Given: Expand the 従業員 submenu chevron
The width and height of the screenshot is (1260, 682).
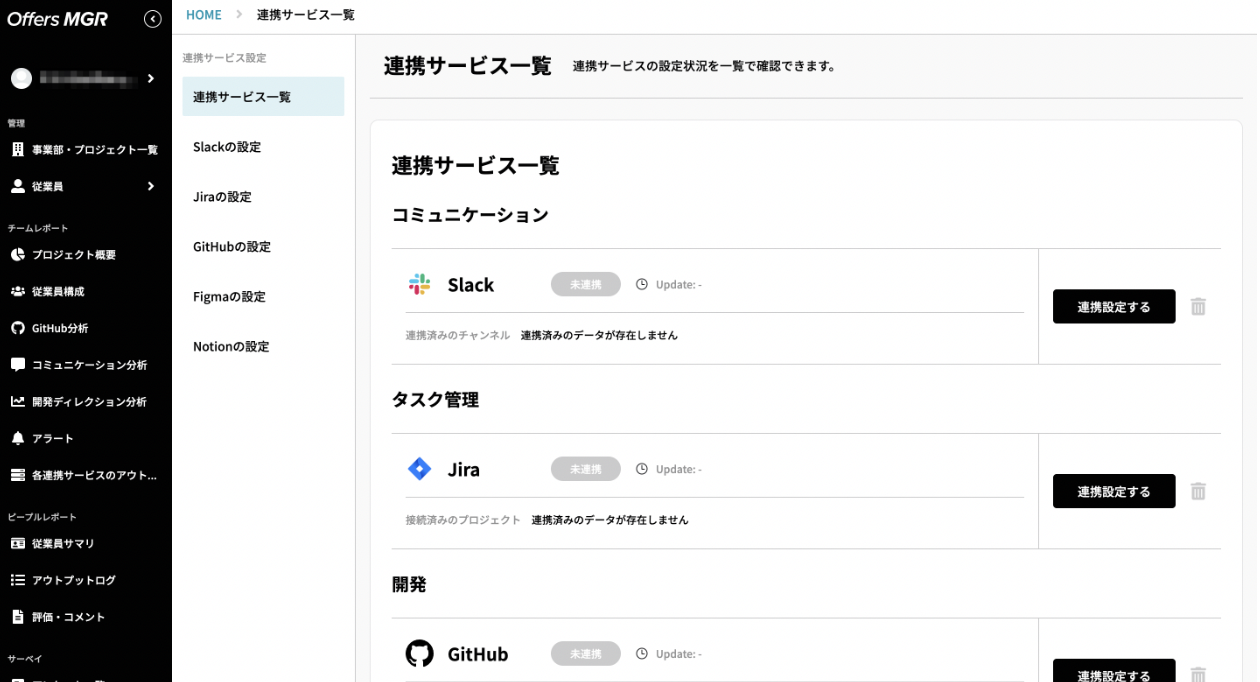Looking at the screenshot, I should coord(150,186).
